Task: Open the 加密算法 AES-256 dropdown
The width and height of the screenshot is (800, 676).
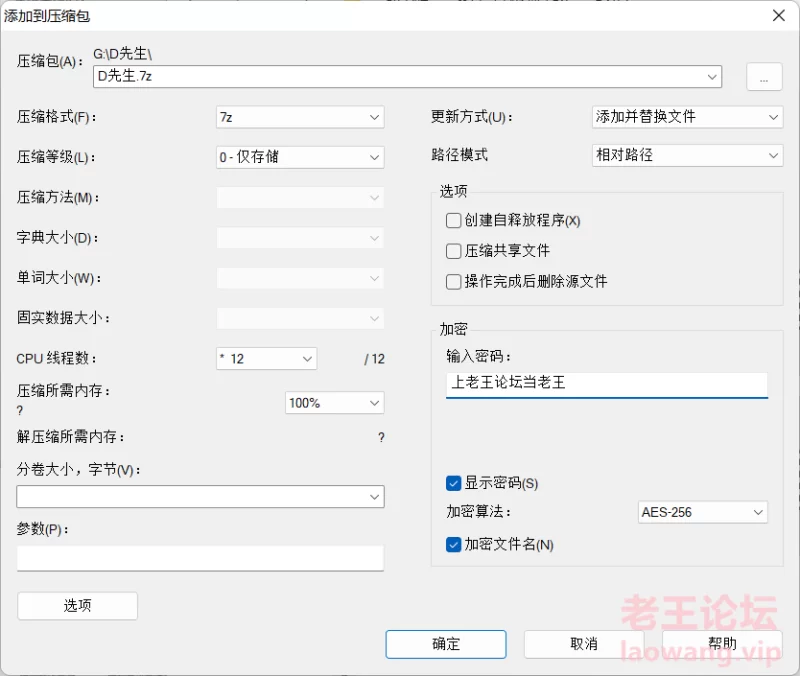Action: [703, 512]
